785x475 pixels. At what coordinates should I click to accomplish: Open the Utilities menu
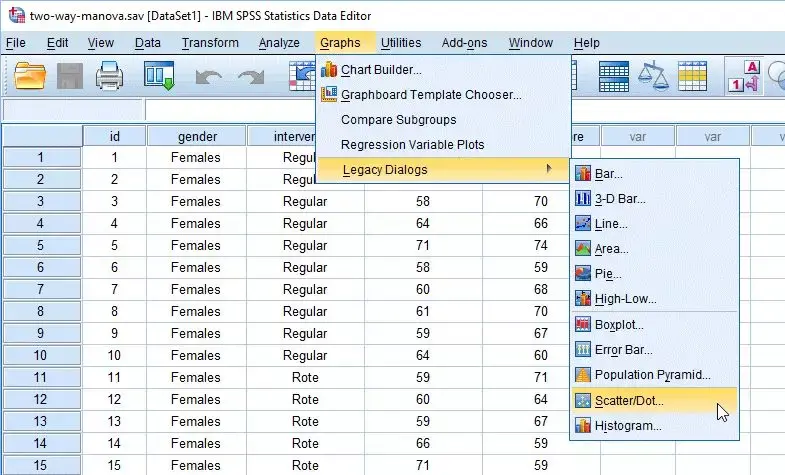(x=401, y=43)
